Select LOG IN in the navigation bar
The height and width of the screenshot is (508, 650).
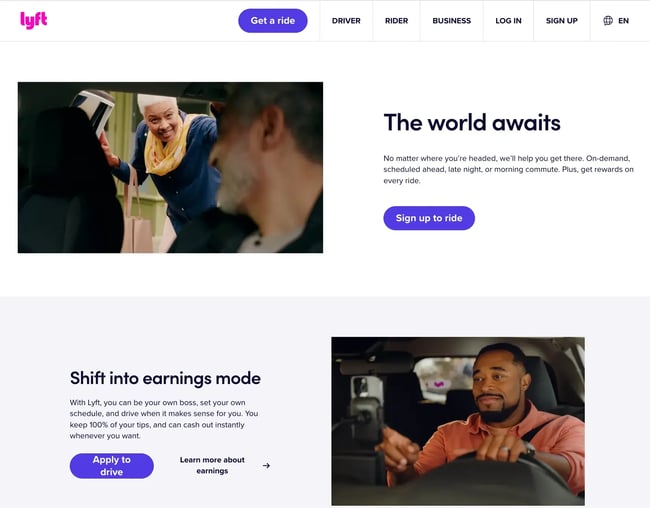508,21
